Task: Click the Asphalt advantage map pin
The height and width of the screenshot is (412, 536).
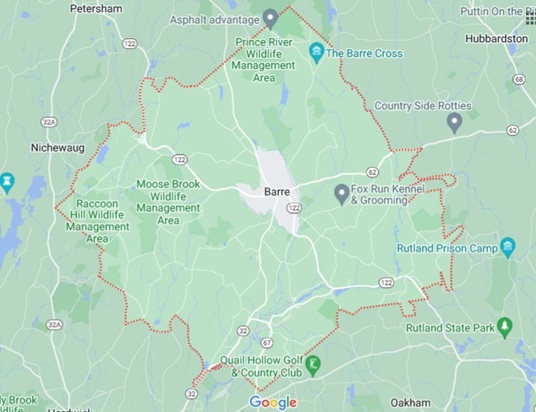Action: 271,19
